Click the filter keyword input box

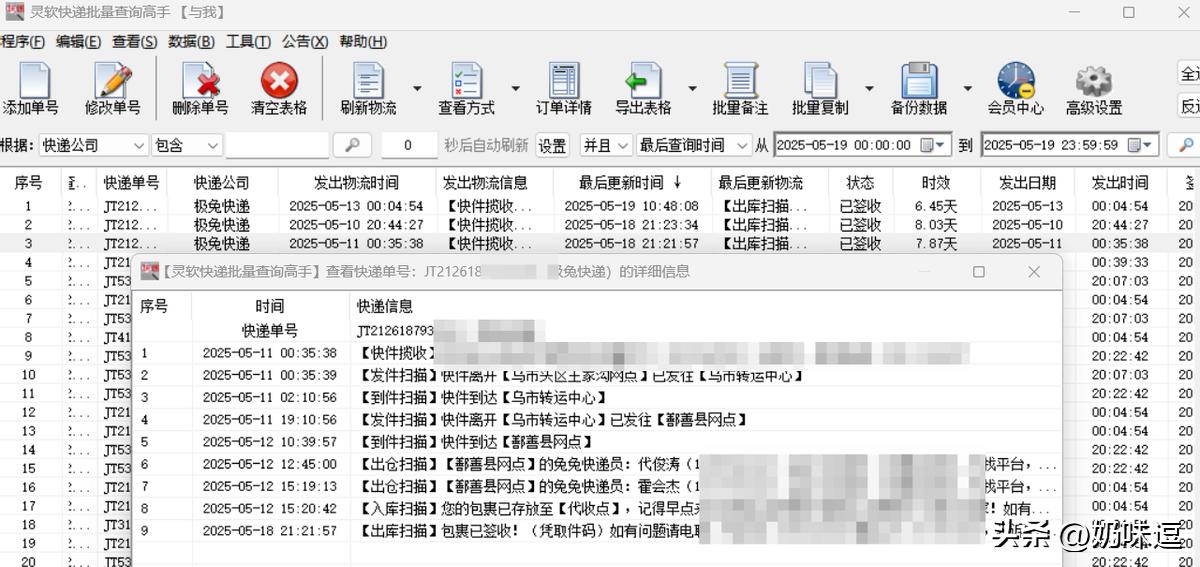click(x=277, y=145)
